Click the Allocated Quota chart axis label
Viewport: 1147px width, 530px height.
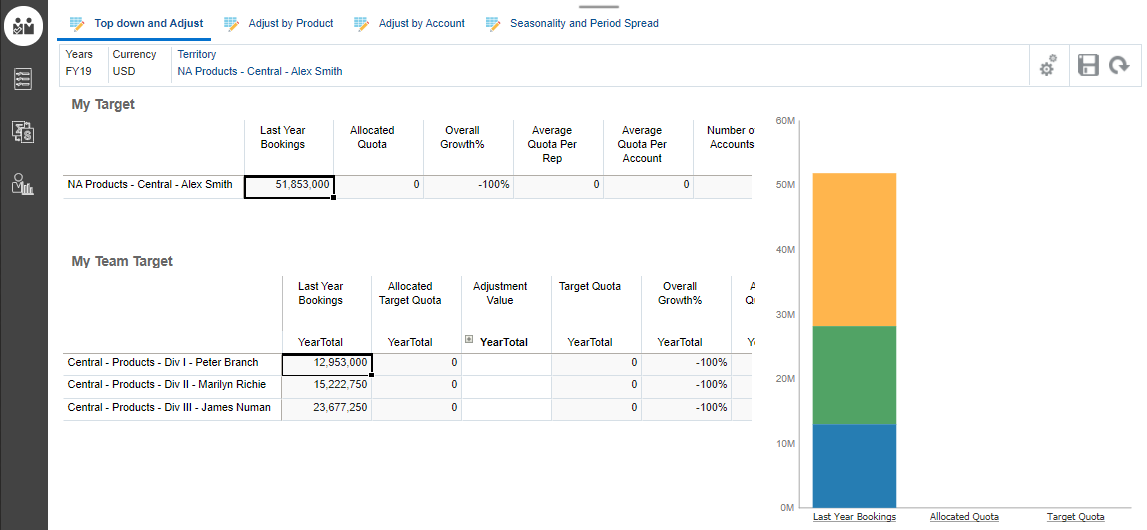coord(964,517)
